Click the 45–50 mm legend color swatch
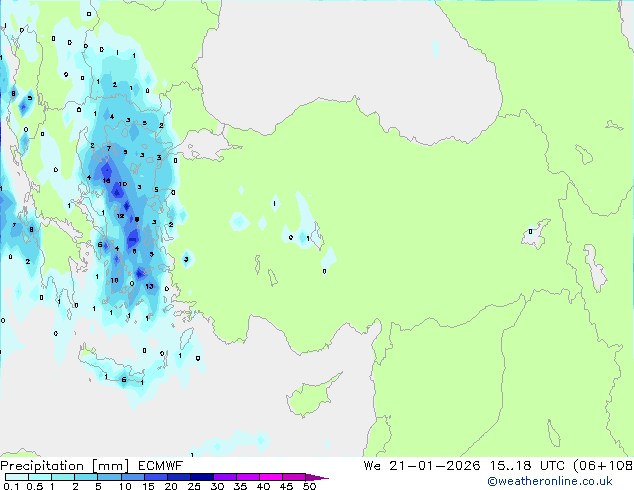 point(294,477)
